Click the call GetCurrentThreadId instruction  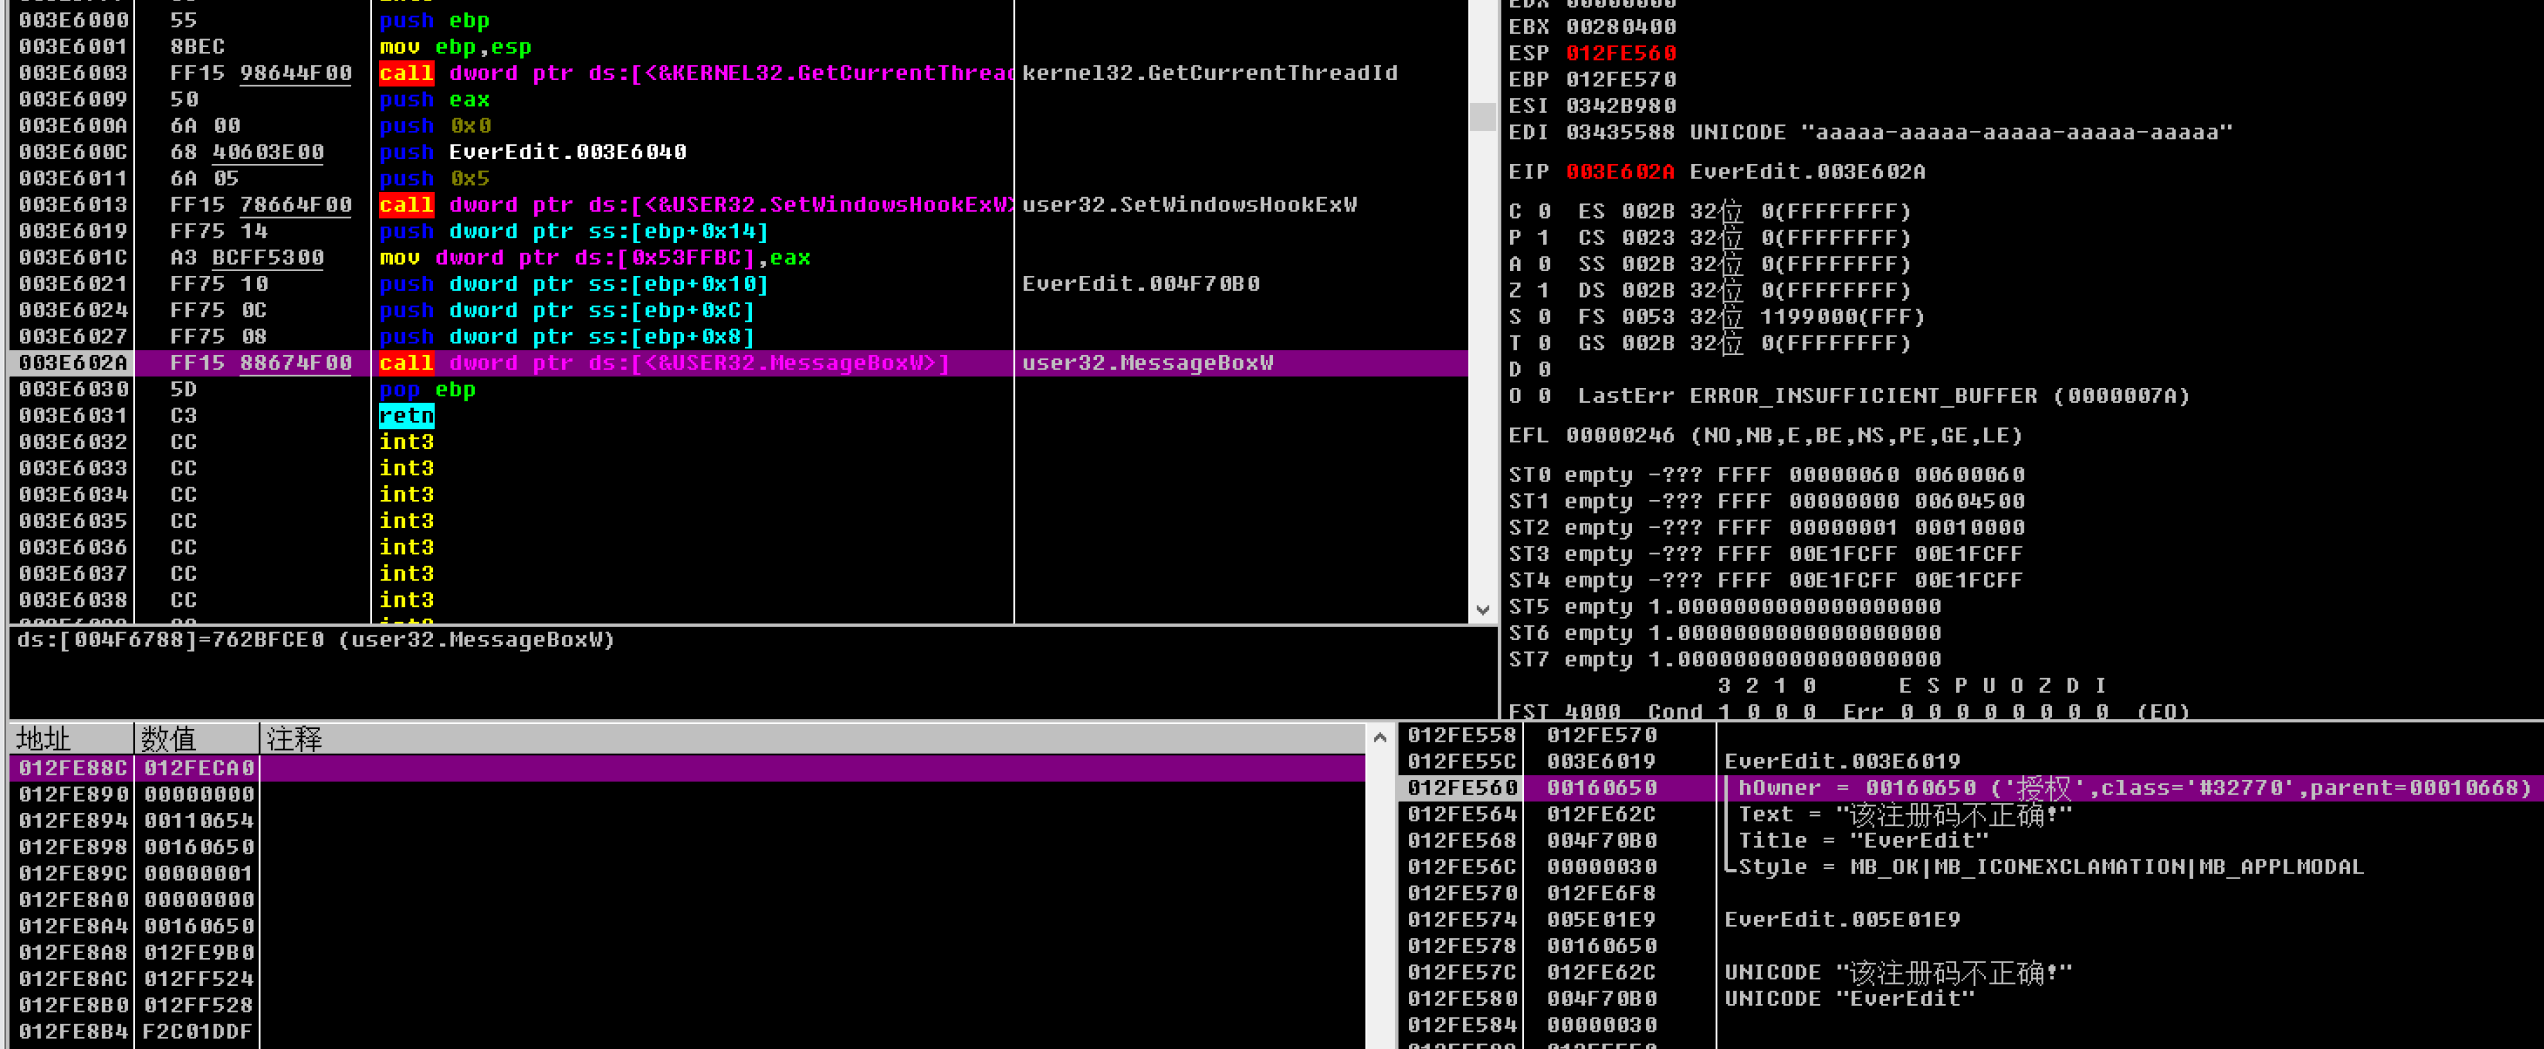click(738, 73)
